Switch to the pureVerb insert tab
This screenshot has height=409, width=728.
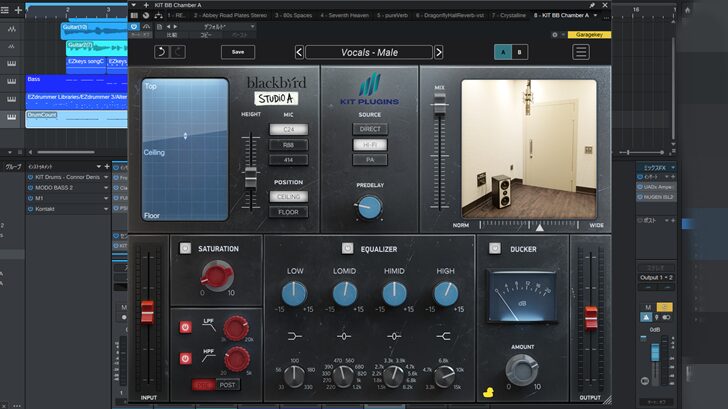(x=392, y=15)
